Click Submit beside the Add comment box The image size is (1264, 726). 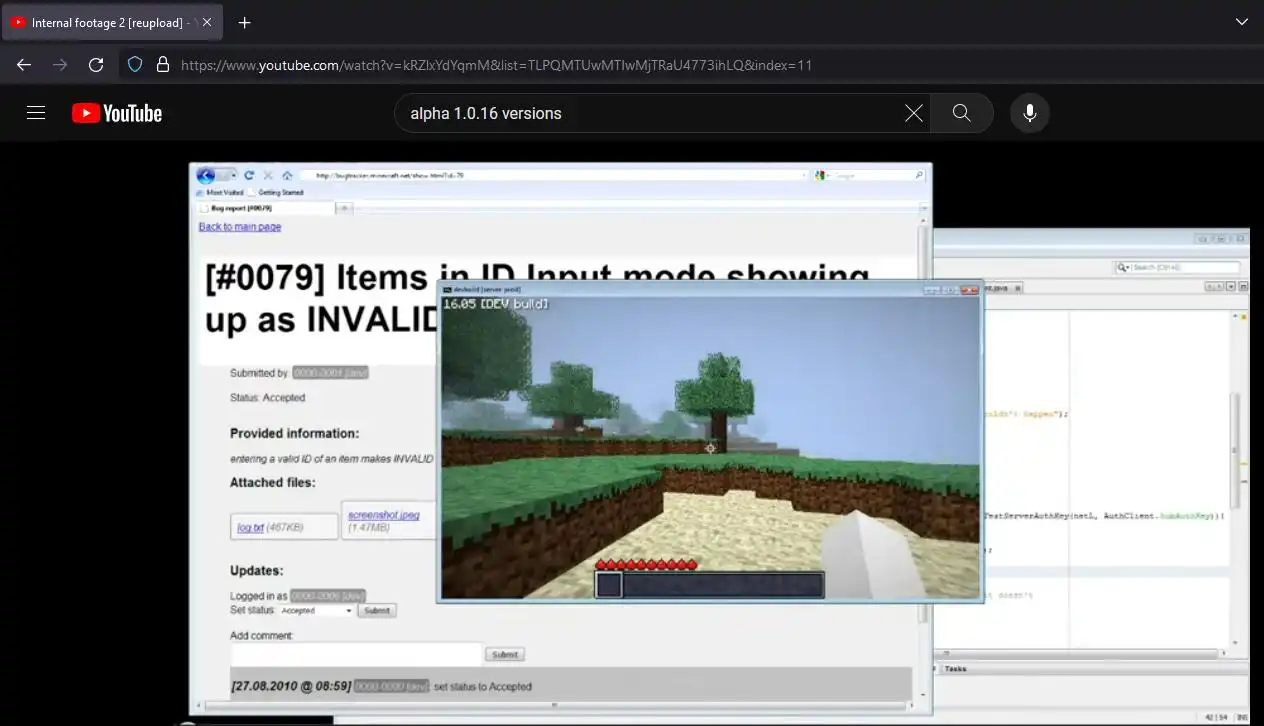point(504,654)
